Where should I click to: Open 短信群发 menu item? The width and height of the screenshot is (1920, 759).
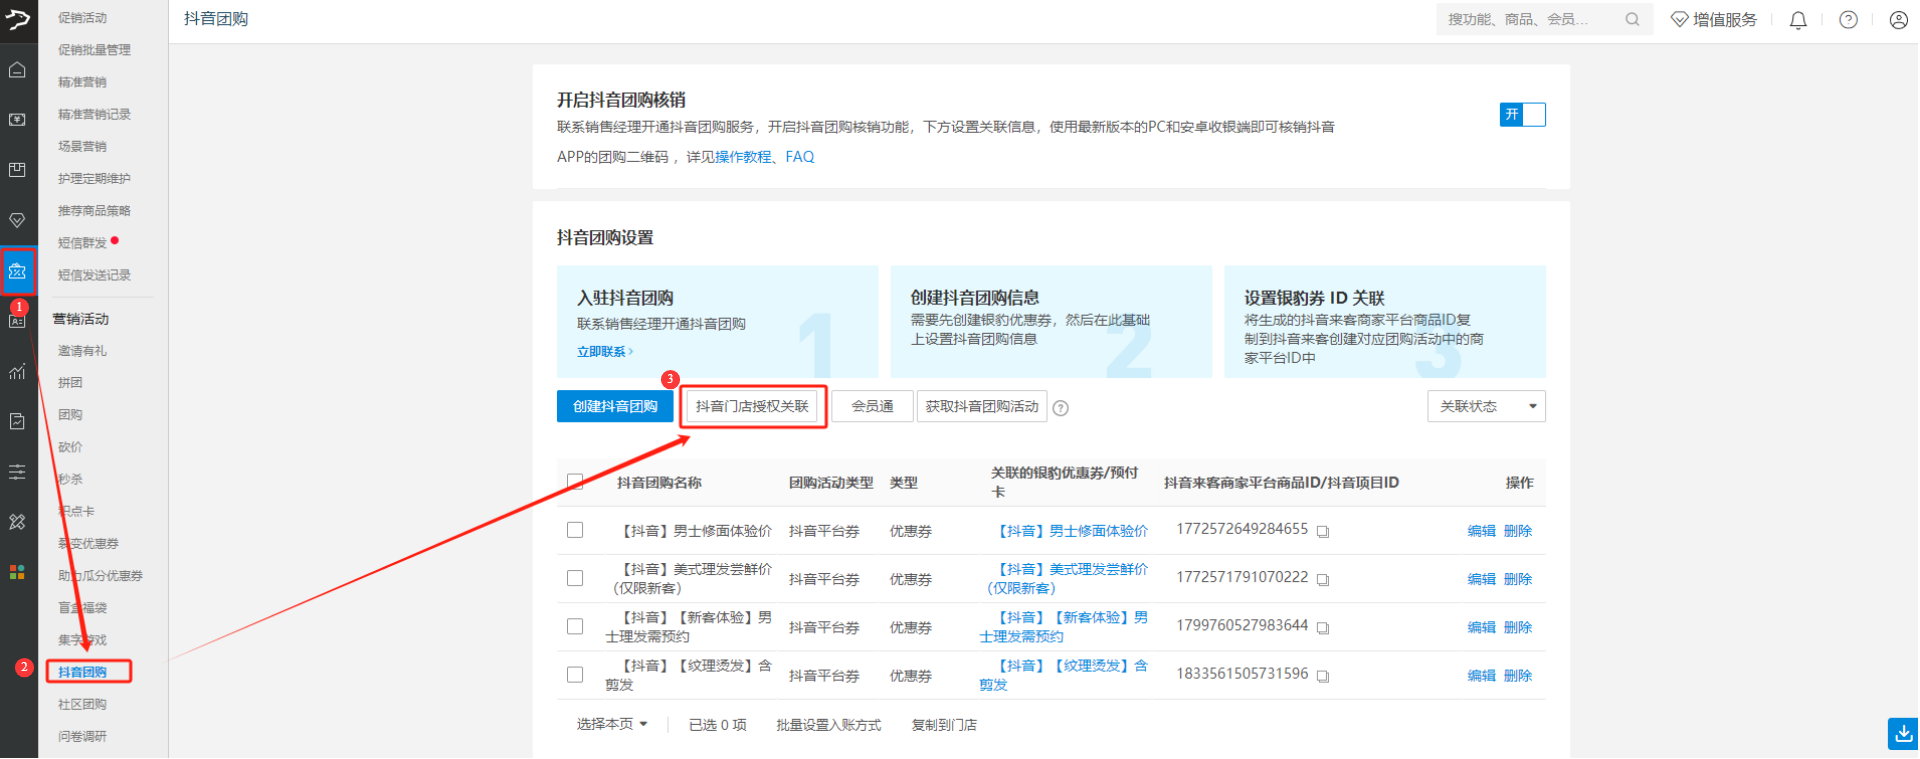83,243
